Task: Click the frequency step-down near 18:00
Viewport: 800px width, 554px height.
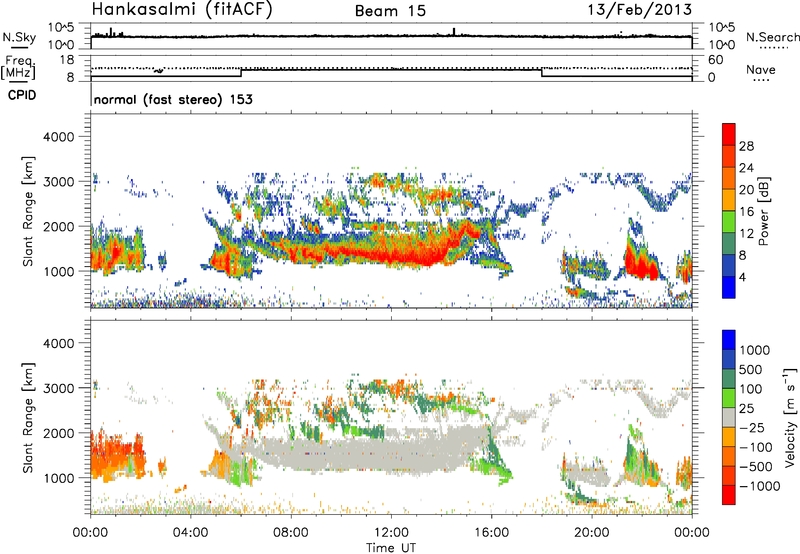Action: [542, 73]
